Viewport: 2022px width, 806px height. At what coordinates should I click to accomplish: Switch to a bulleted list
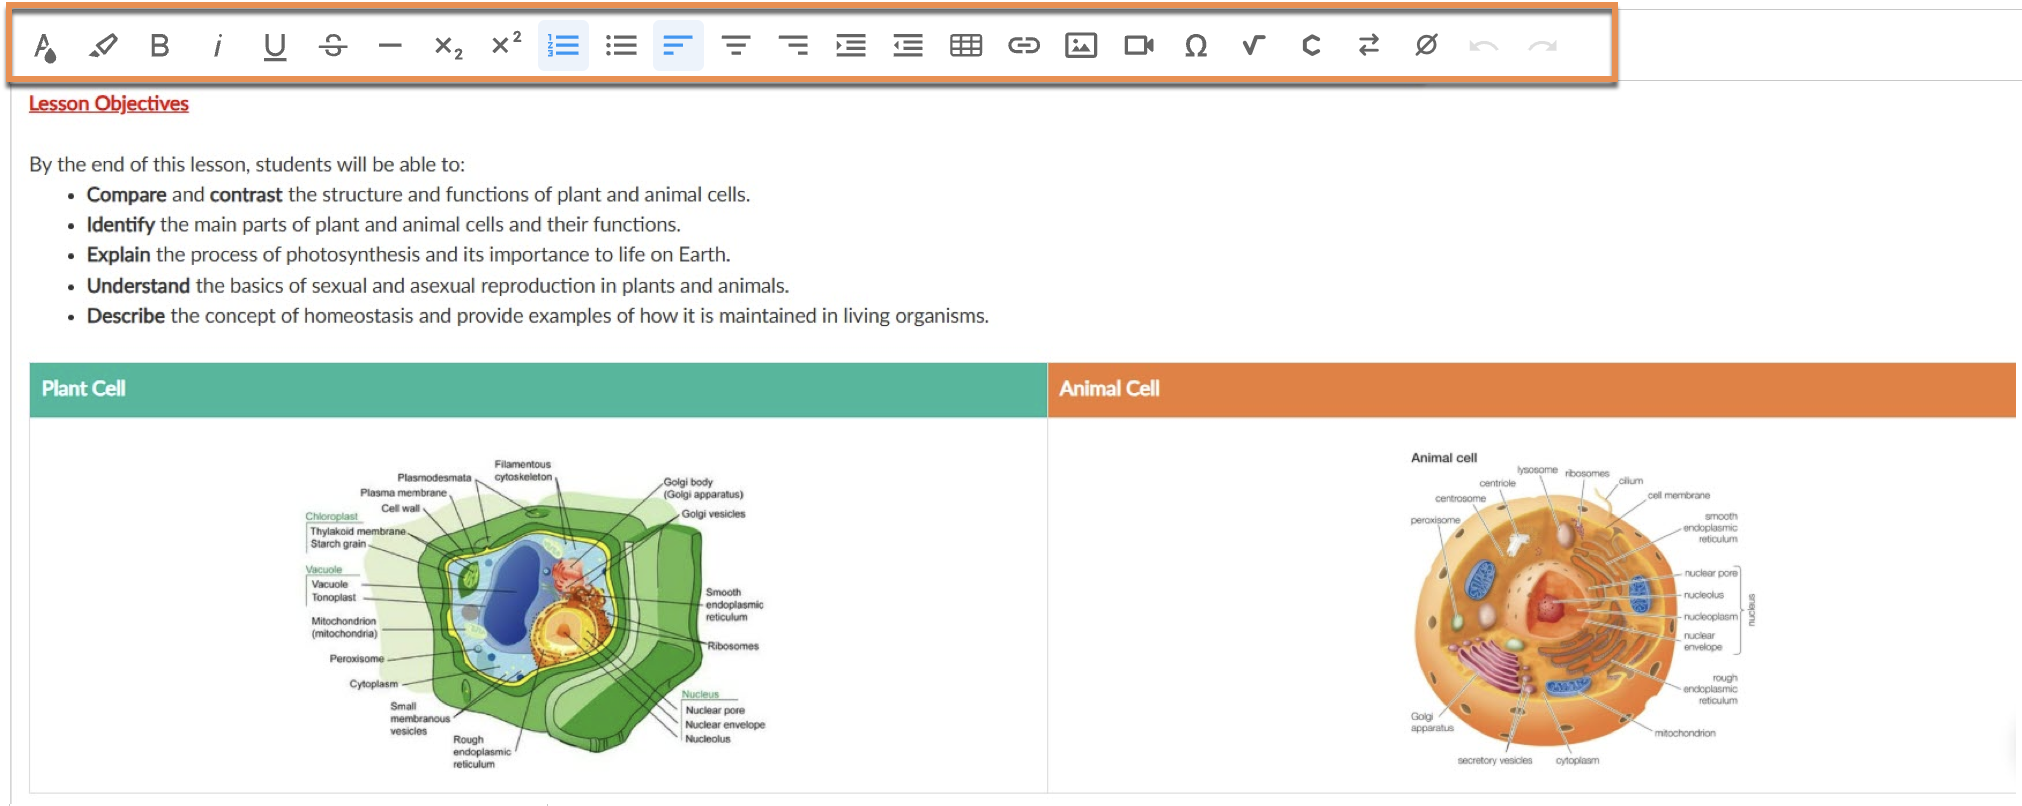pyautogui.click(x=621, y=46)
